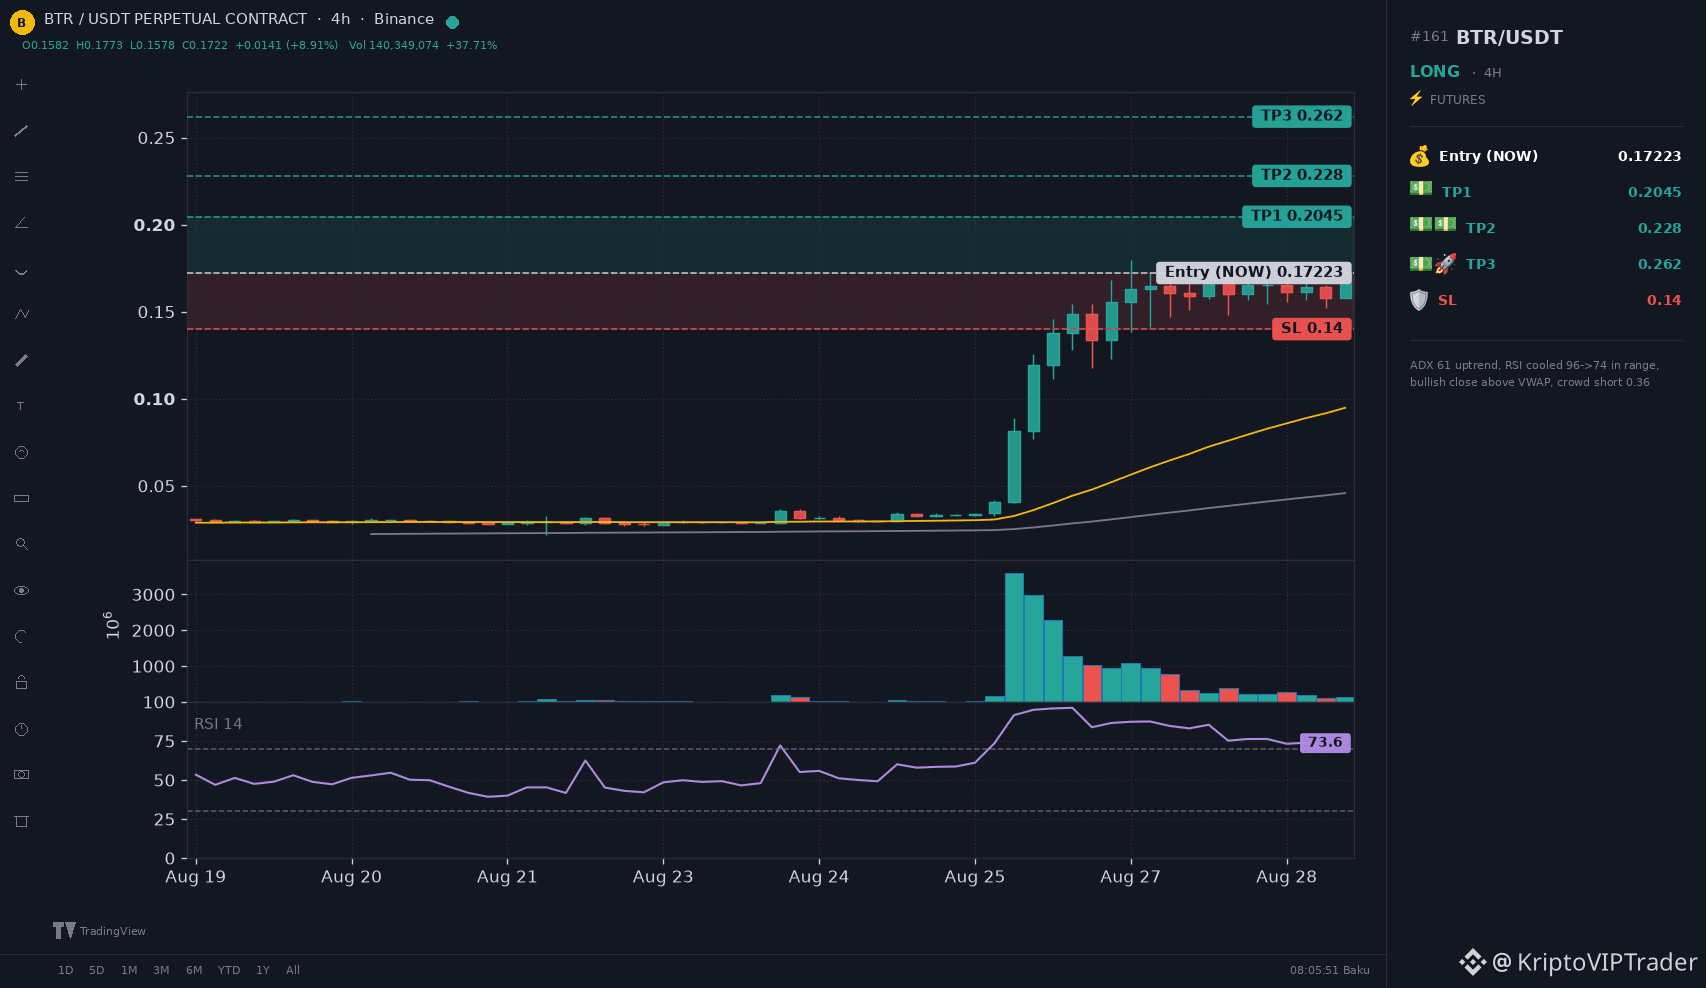
Task: Open the horizontal lines tool in sidebar
Action: click(x=21, y=177)
